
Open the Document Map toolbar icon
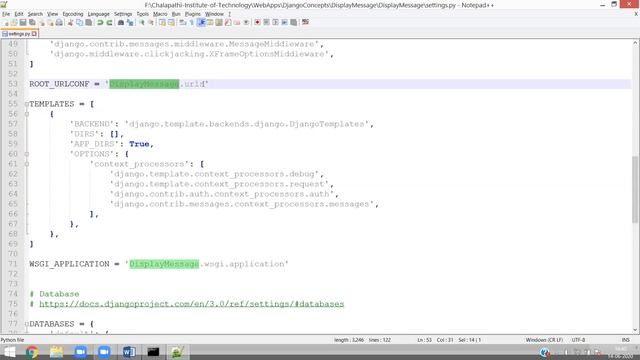[x=219, y=22]
